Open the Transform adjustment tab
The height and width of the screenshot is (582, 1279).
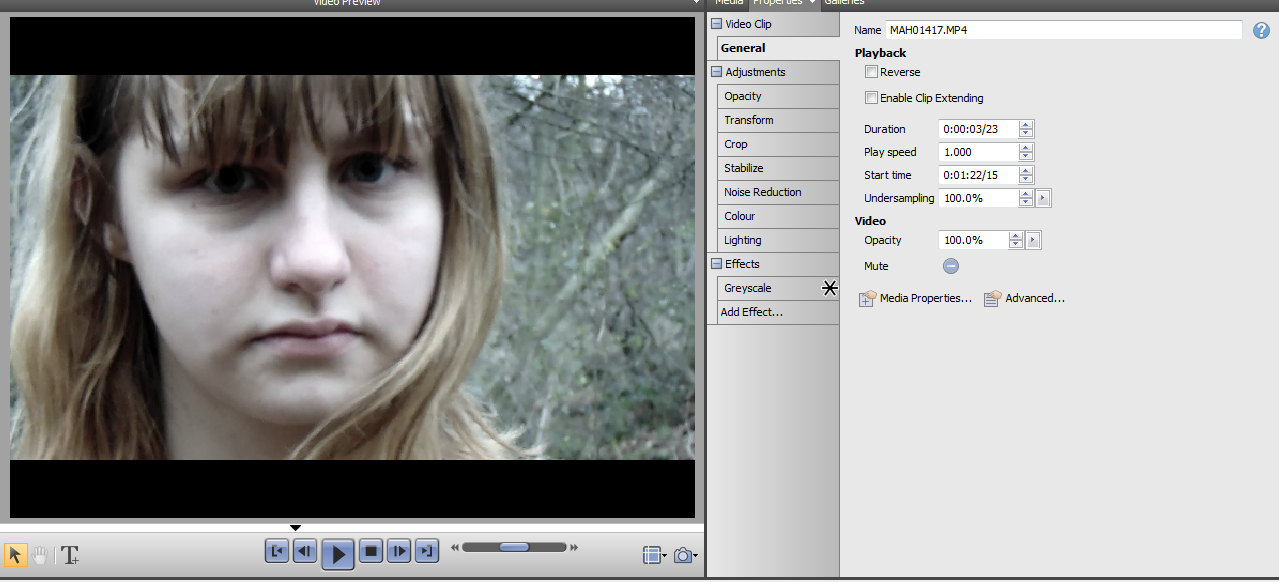click(x=778, y=120)
